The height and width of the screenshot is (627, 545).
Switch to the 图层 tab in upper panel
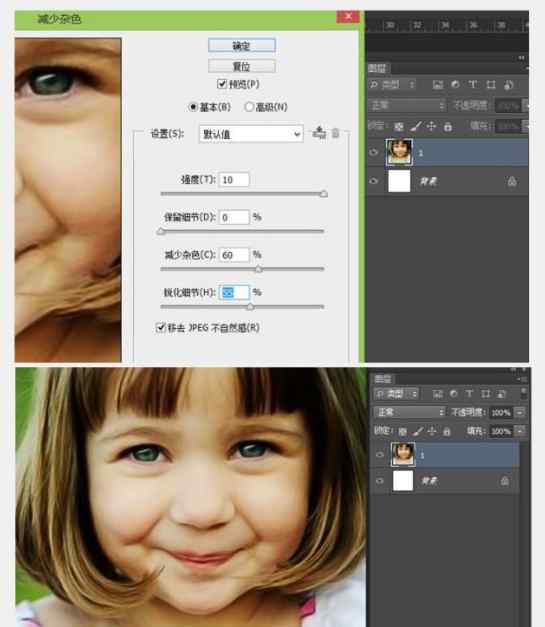point(377,68)
